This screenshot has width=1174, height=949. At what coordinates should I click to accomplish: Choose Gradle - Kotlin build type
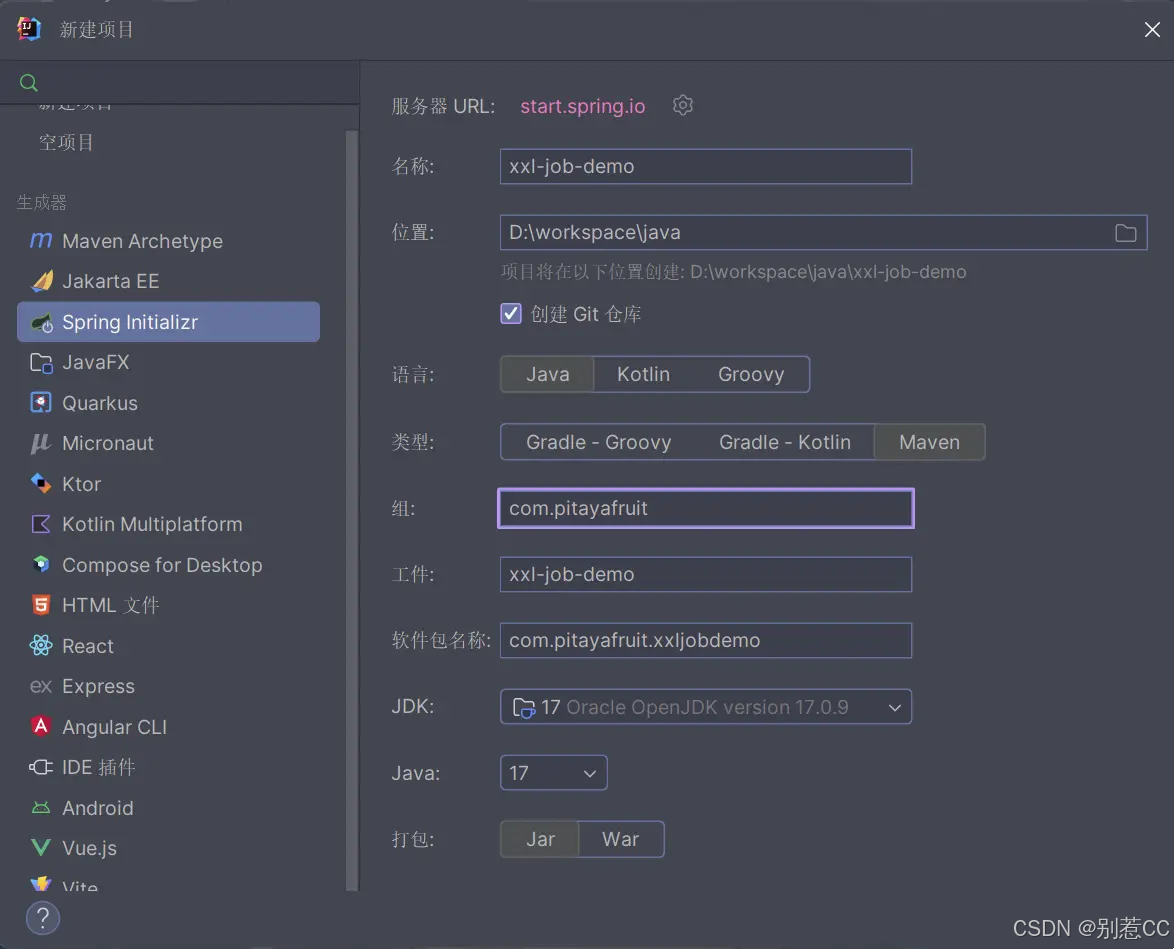point(785,442)
